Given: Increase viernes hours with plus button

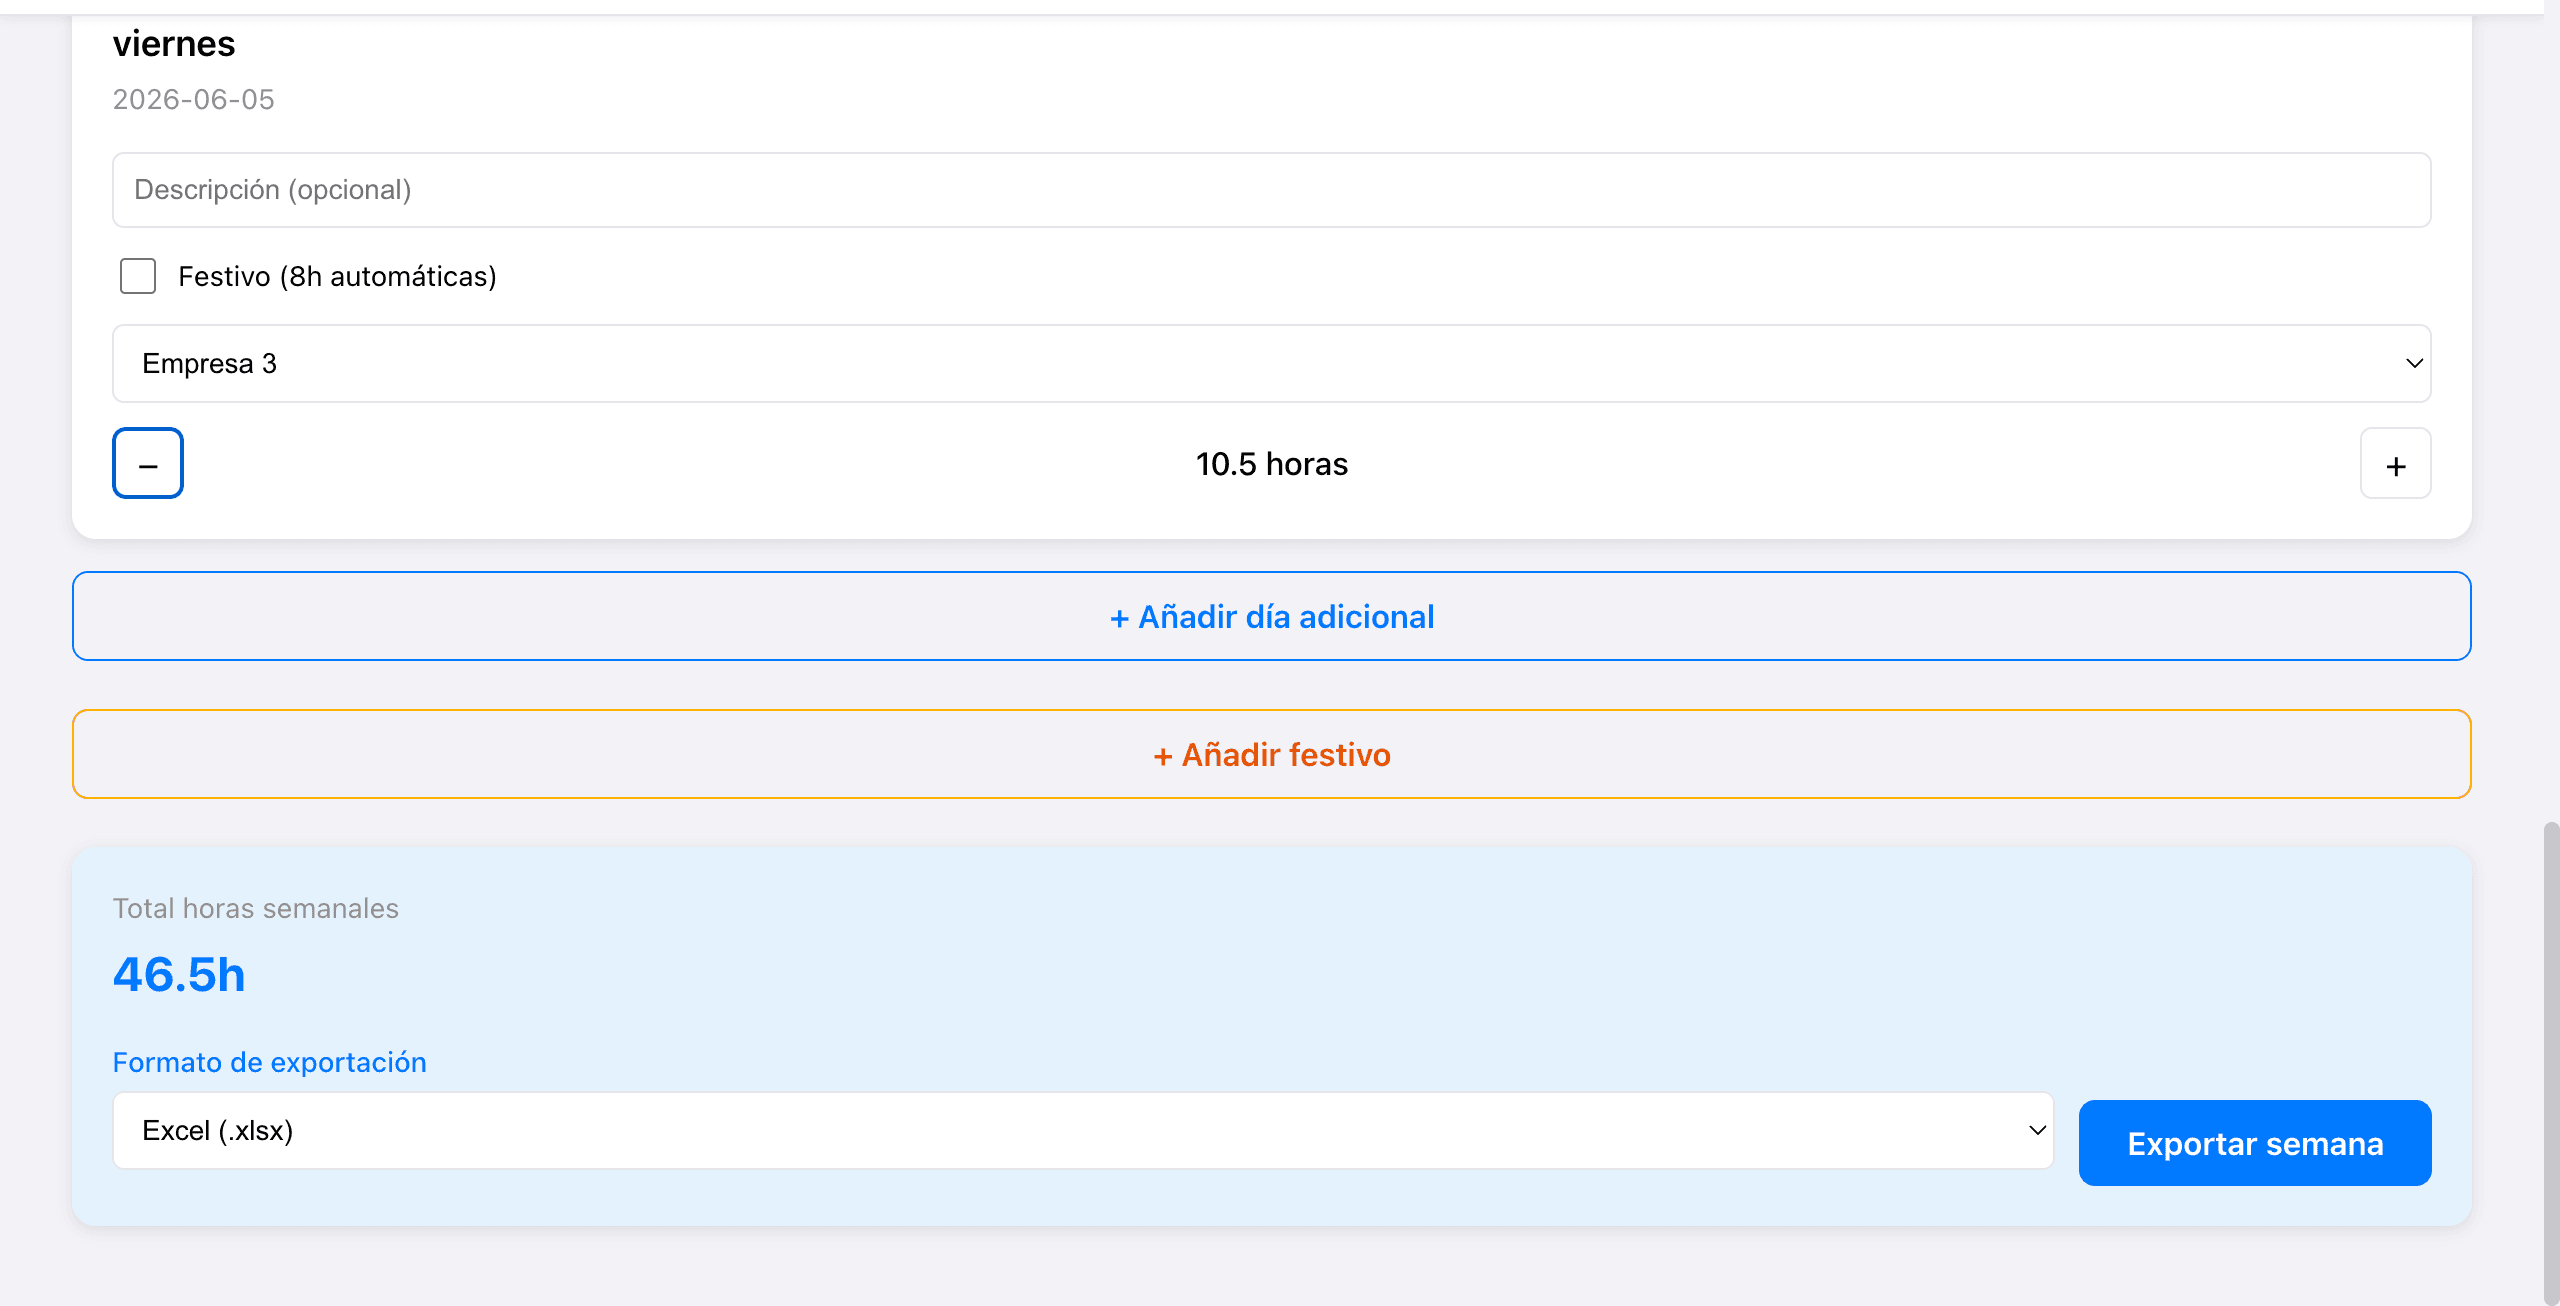Looking at the screenshot, I should [2396, 463].
